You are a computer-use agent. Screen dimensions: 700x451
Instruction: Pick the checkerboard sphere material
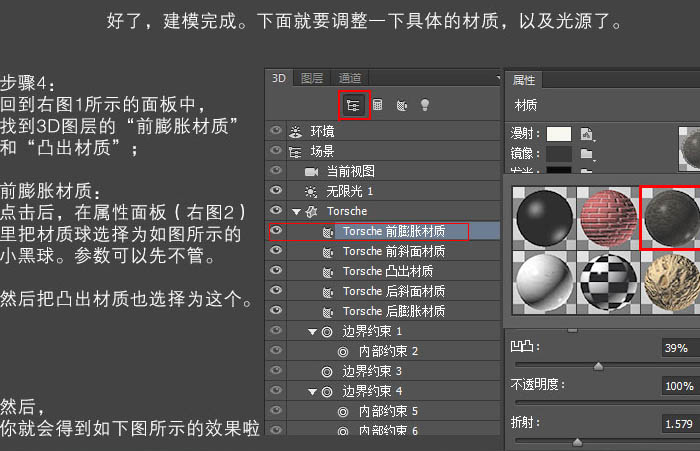pos(608,282)
